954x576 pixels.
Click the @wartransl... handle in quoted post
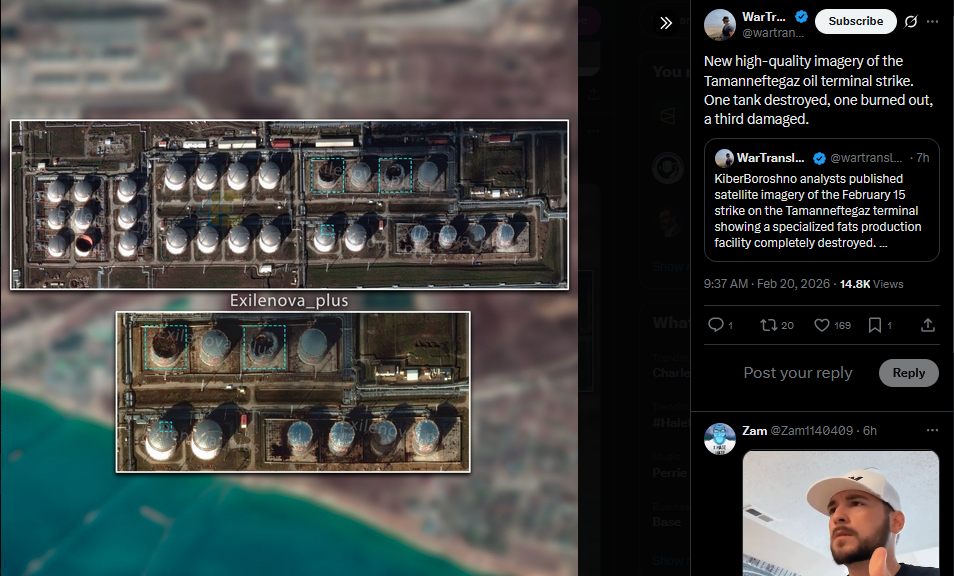pos(866,158)
